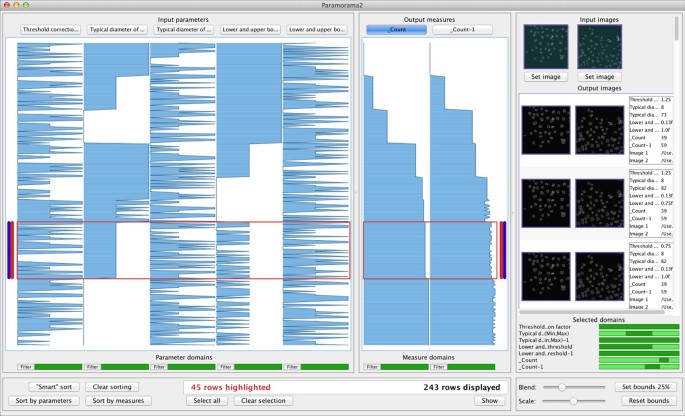Click the horizontal scrollbar below Output images

click(592, 312)
